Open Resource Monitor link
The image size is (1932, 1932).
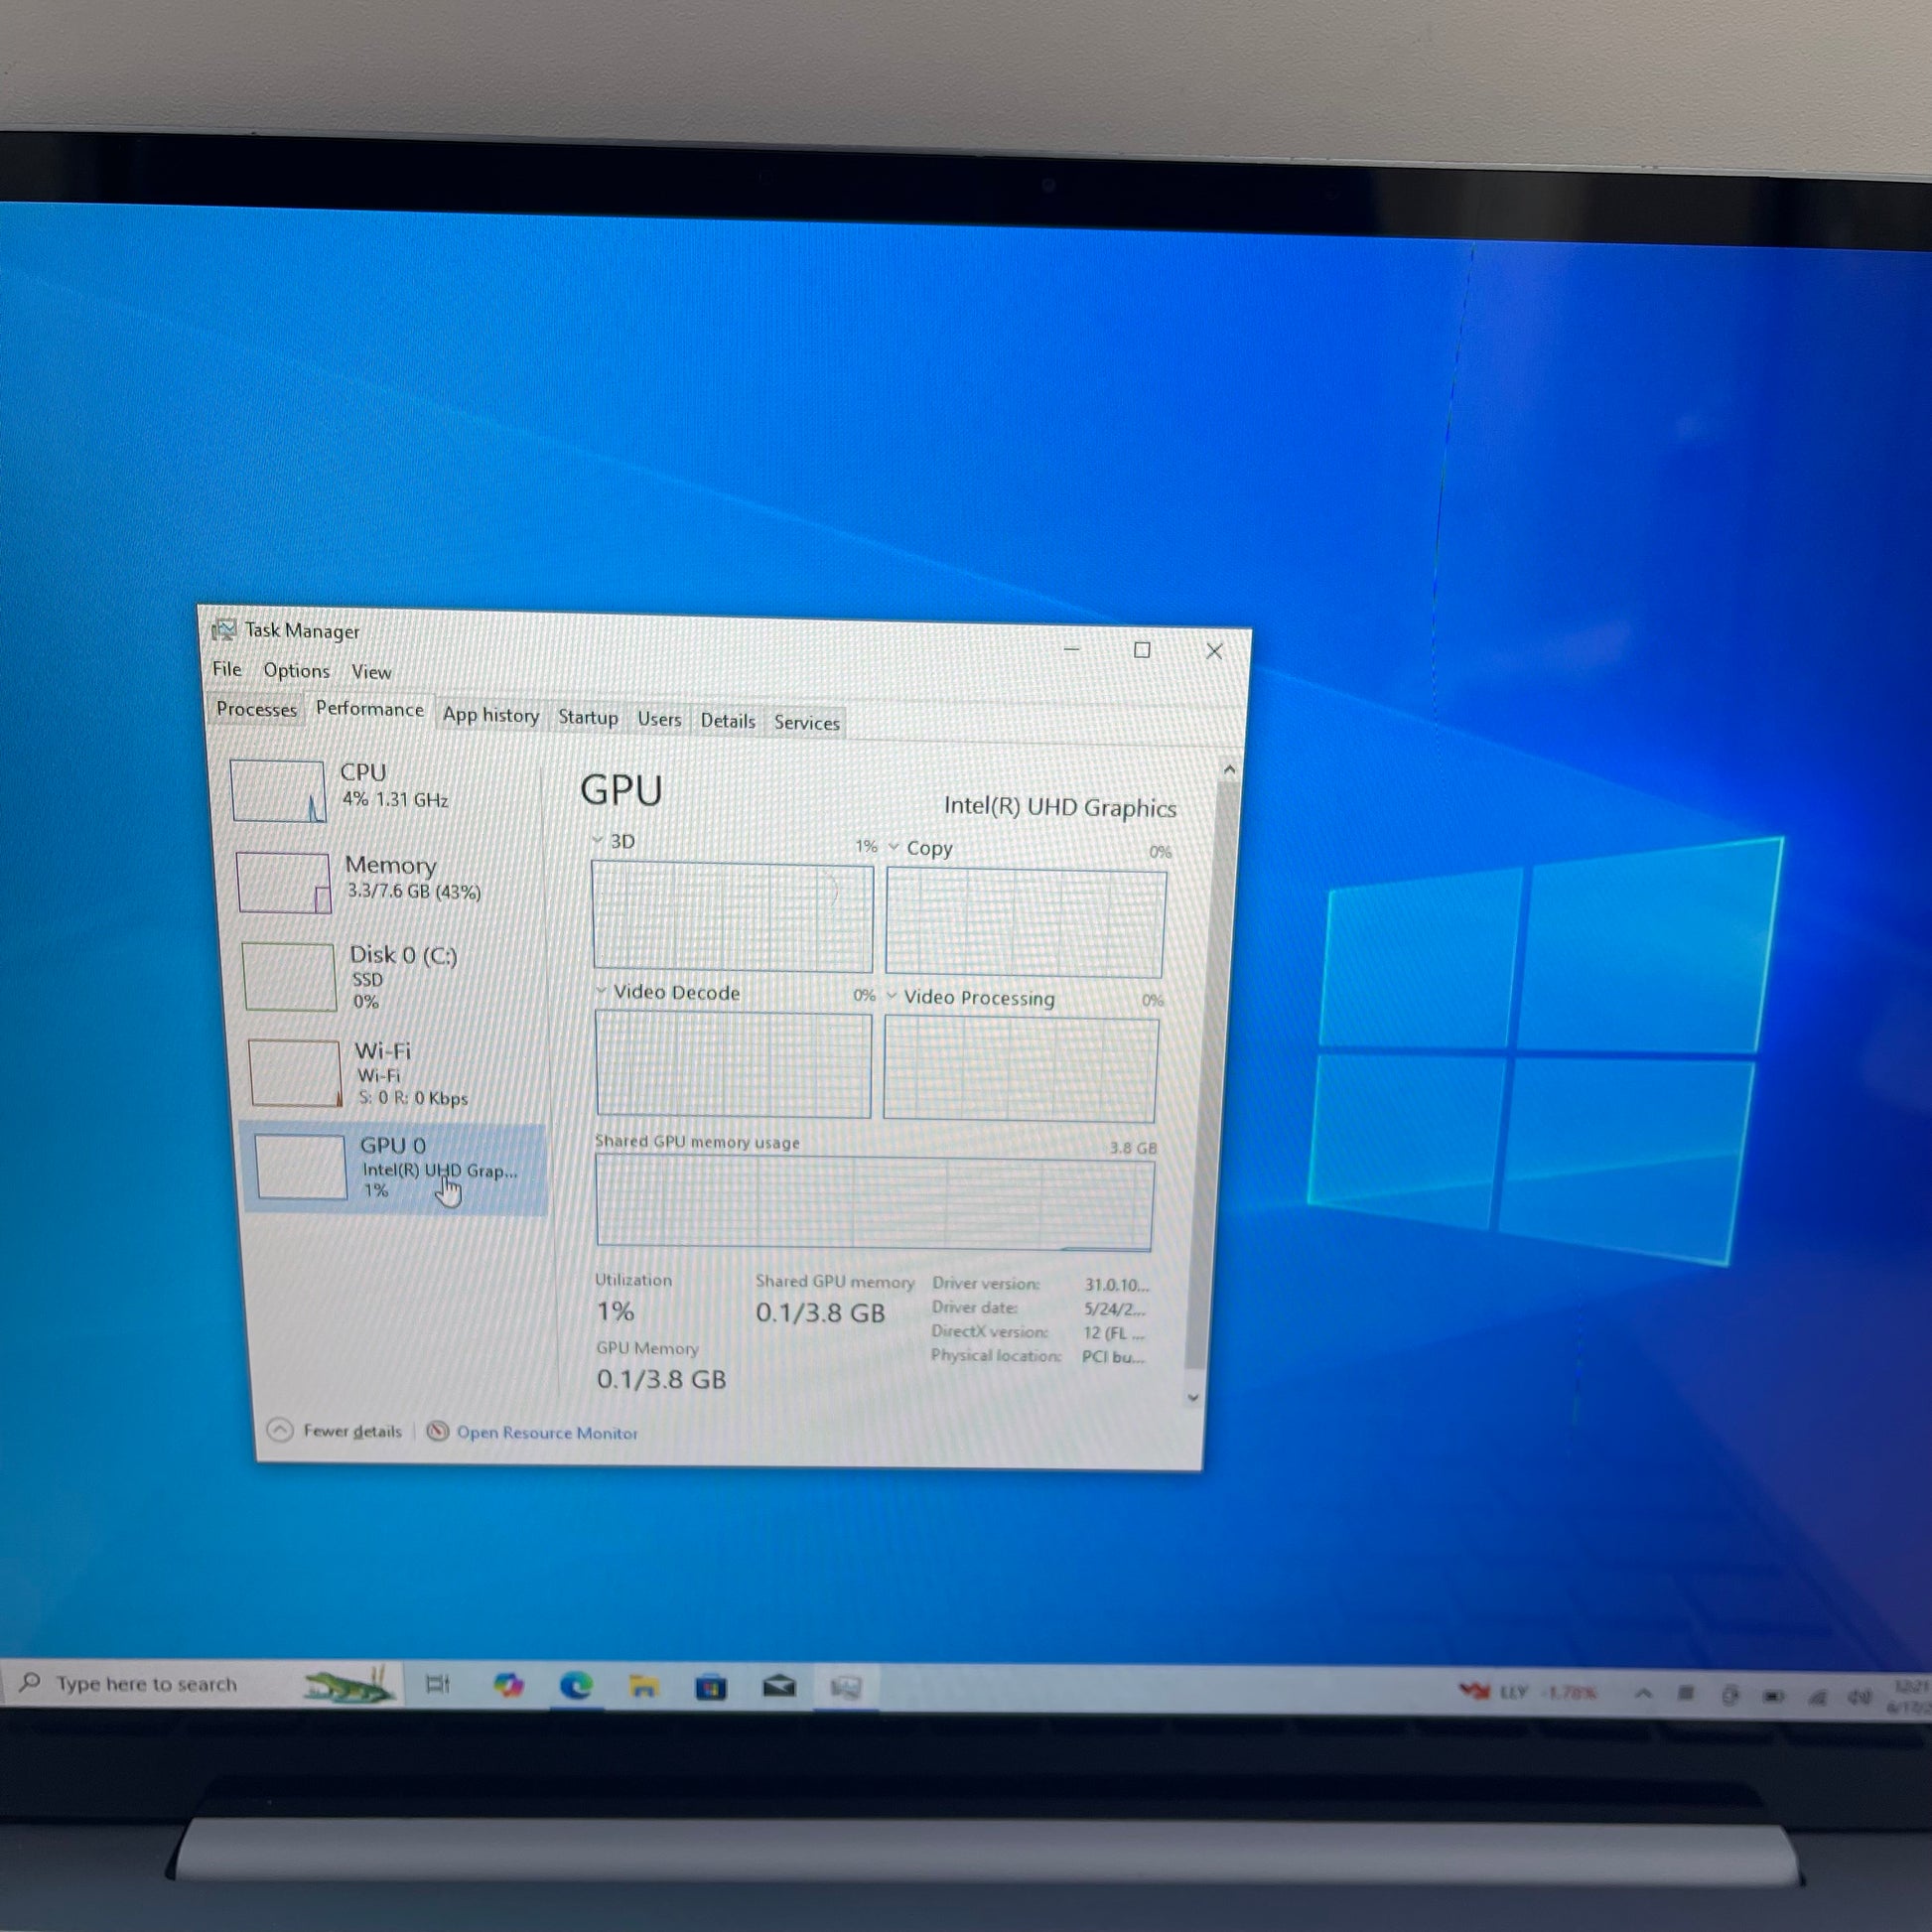pos(547,1432)
